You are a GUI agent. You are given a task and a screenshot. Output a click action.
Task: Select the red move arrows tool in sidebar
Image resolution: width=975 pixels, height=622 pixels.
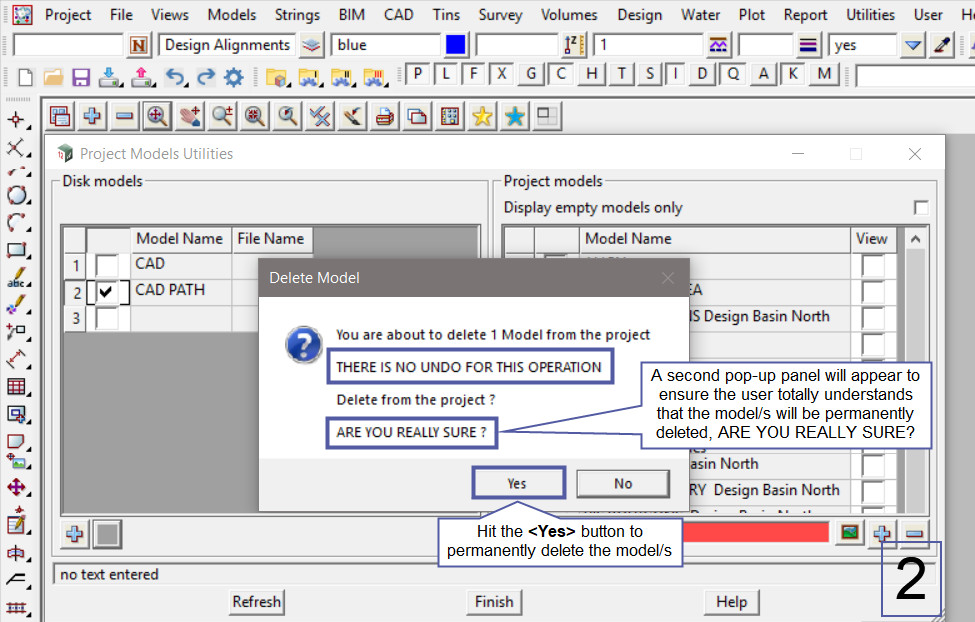[x=17, y=486]
